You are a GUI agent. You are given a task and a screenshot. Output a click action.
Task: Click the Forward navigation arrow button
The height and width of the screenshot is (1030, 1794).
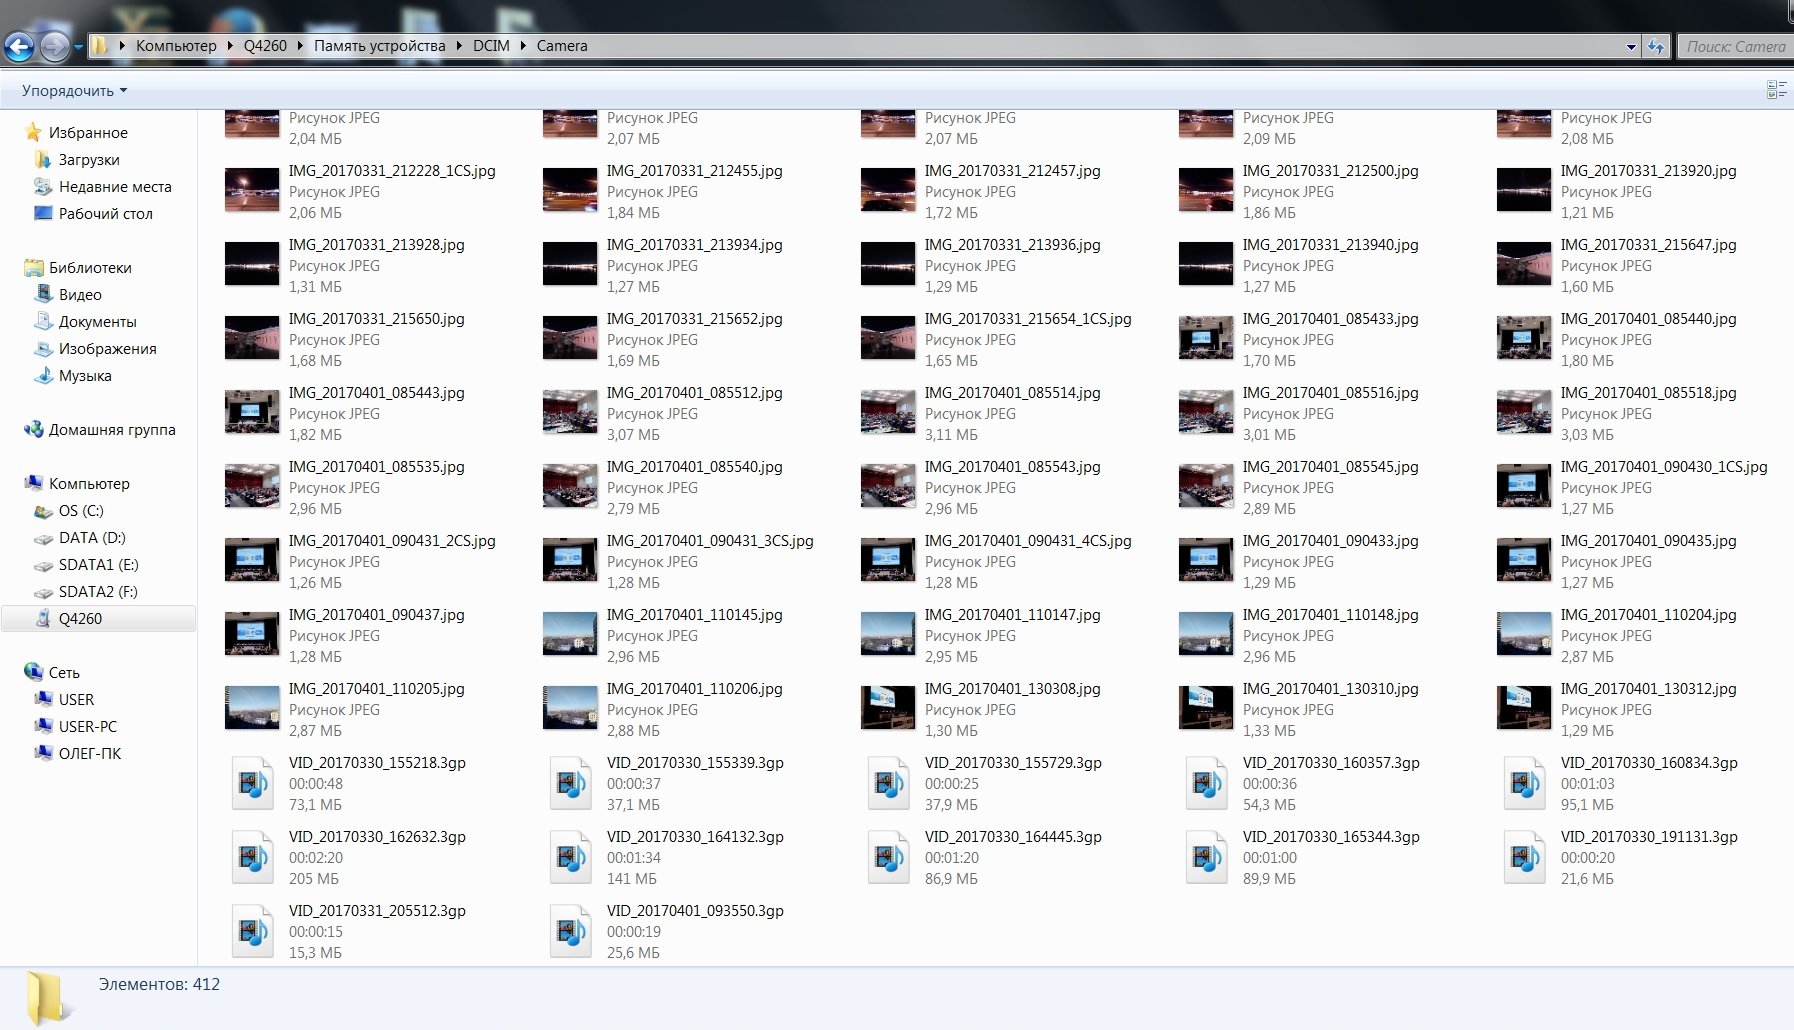pyautogui.click(x=55, y=46)
